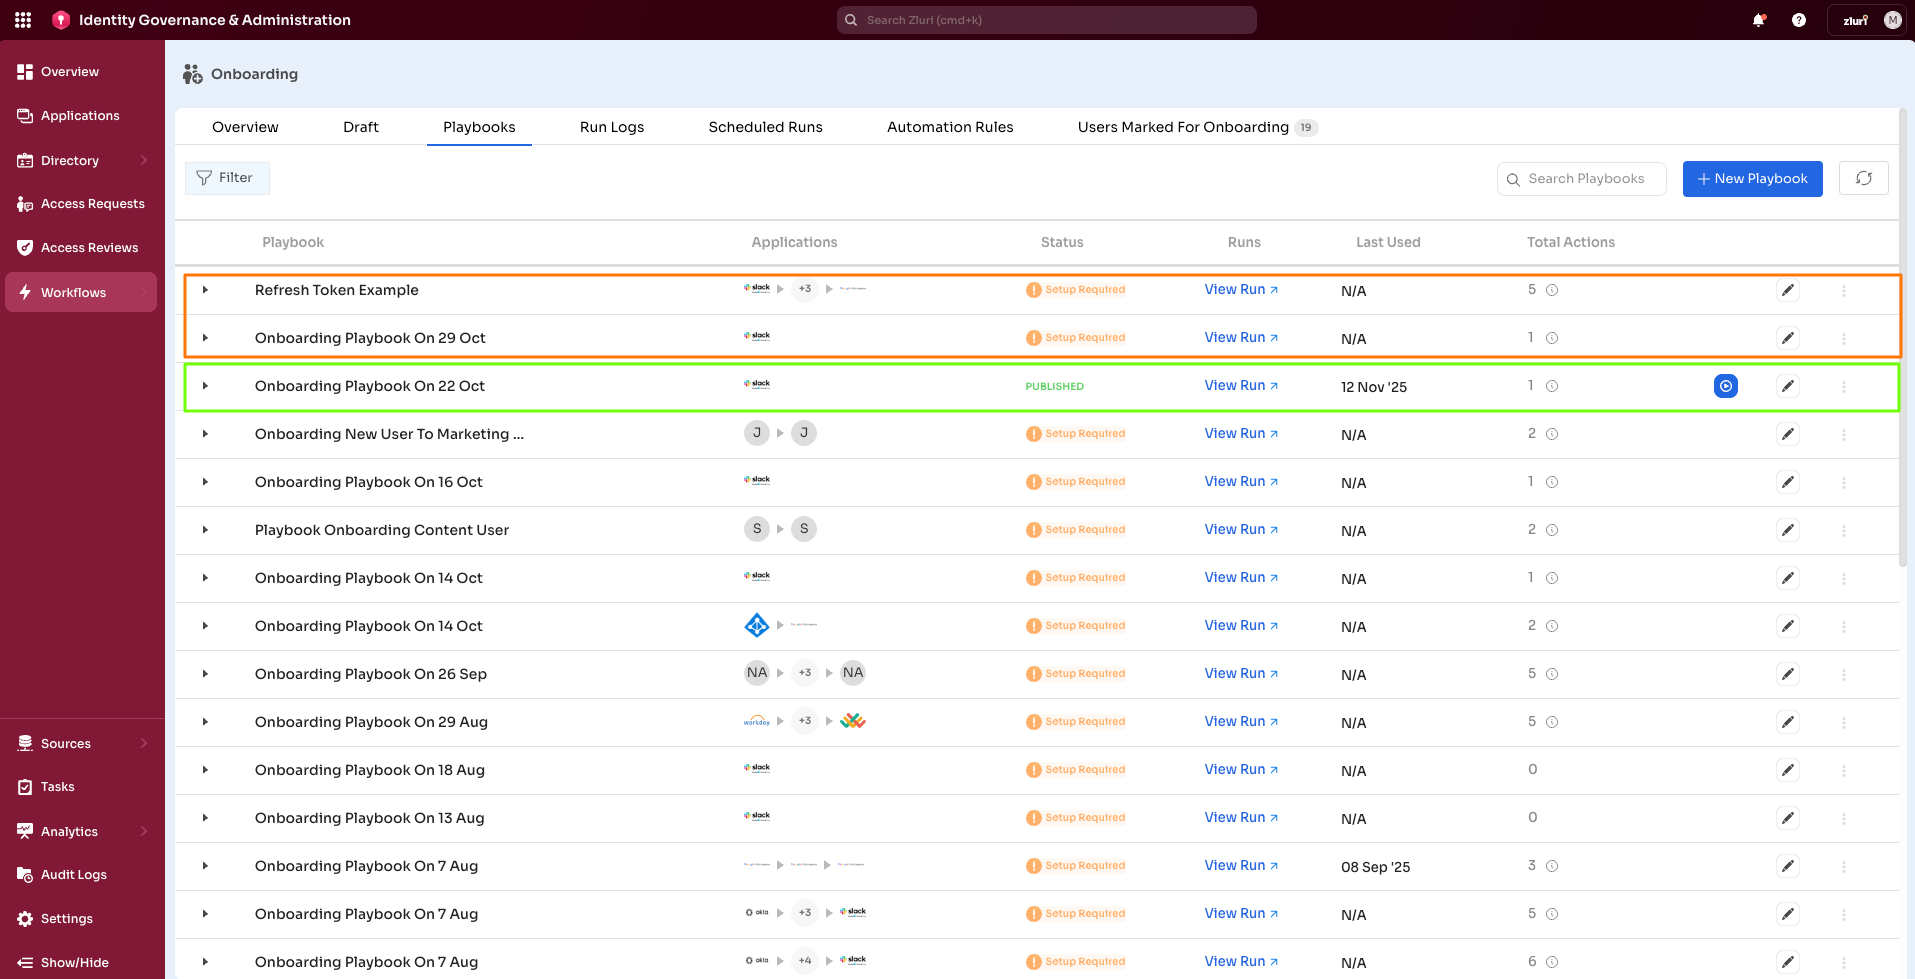
Task: Click the info icon beside Refresh Token Example actions count
Action: (1552, 290)
